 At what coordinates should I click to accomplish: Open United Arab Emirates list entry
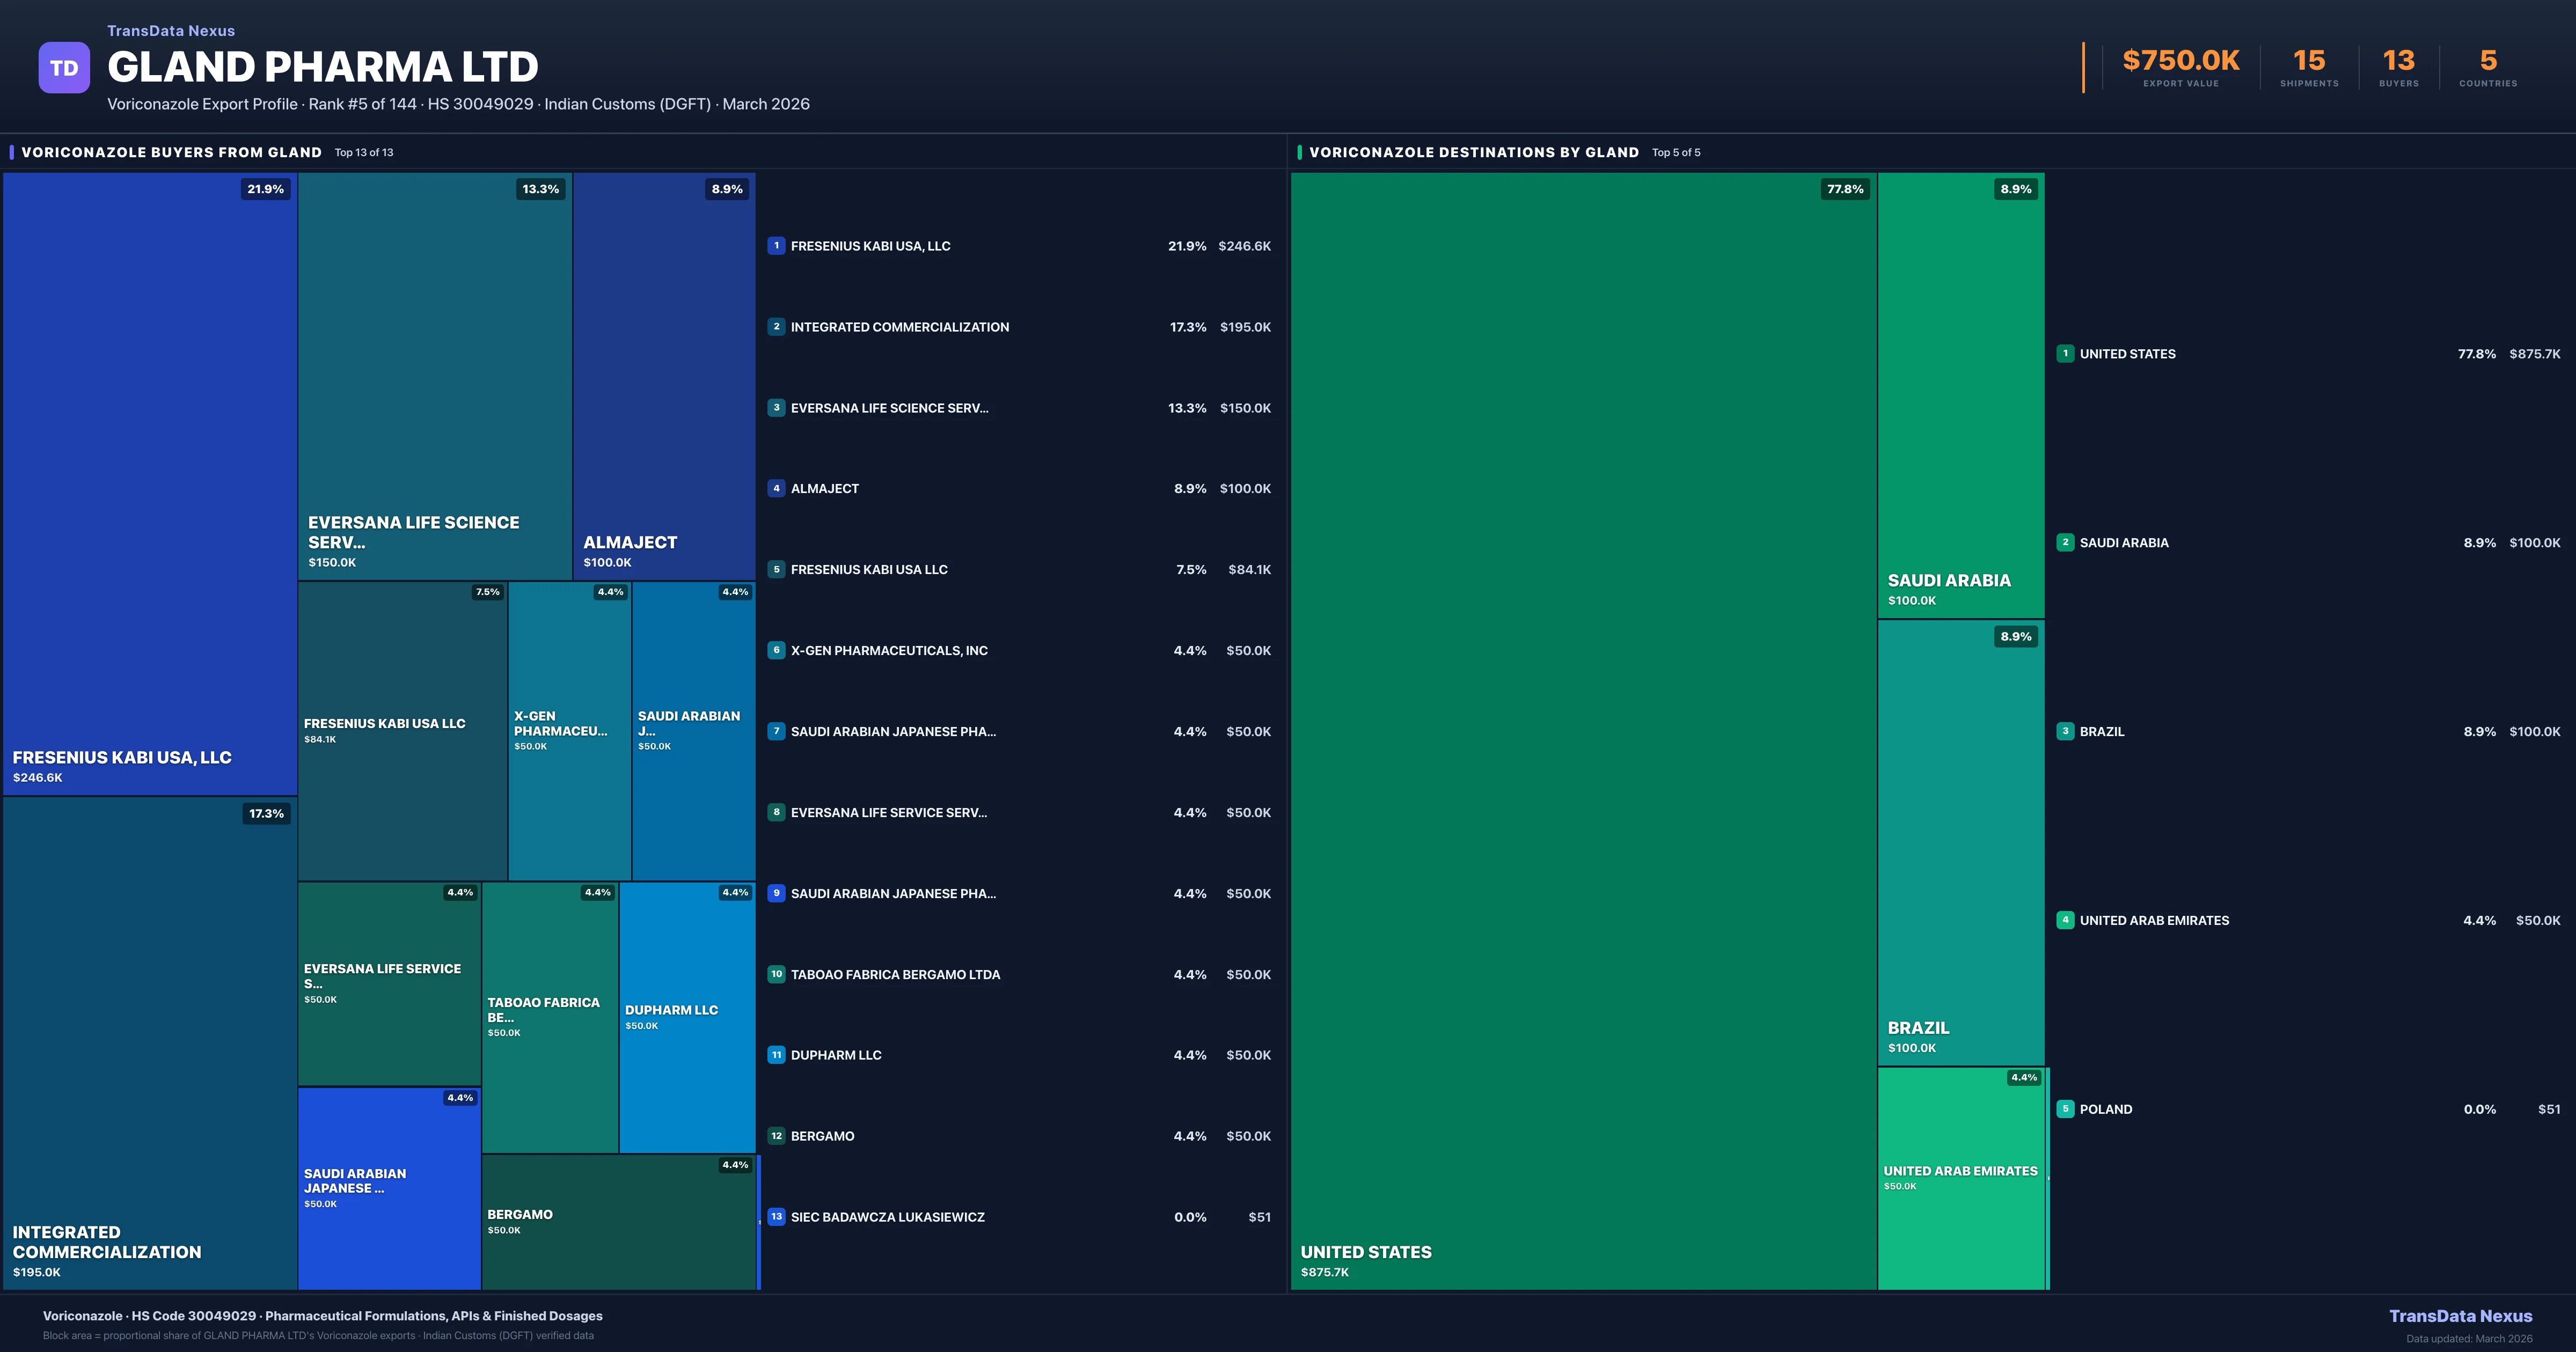click(x=2154, y=921)
